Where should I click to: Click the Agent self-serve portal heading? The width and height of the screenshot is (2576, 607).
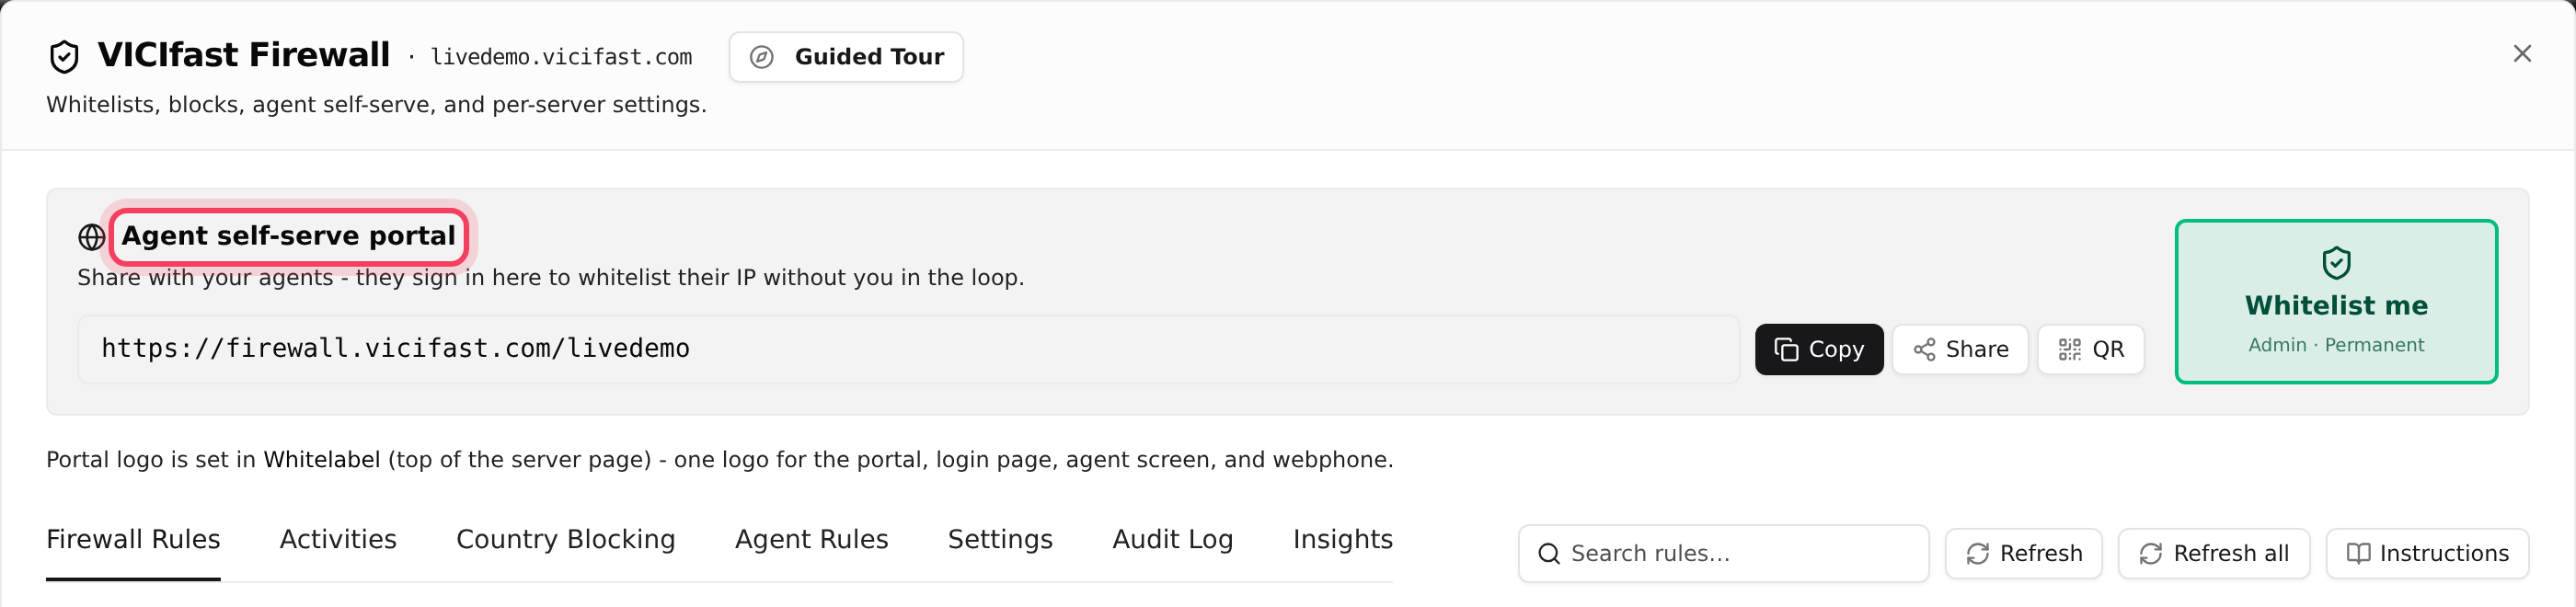[289, 236]
